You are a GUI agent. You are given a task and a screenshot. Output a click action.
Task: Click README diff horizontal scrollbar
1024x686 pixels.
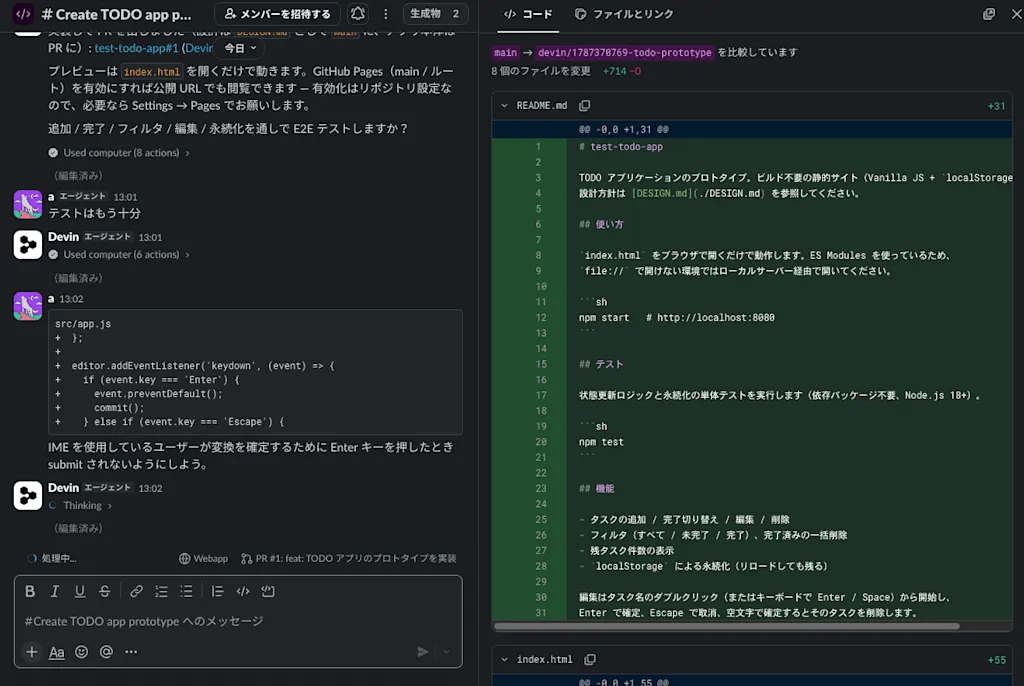727,626
